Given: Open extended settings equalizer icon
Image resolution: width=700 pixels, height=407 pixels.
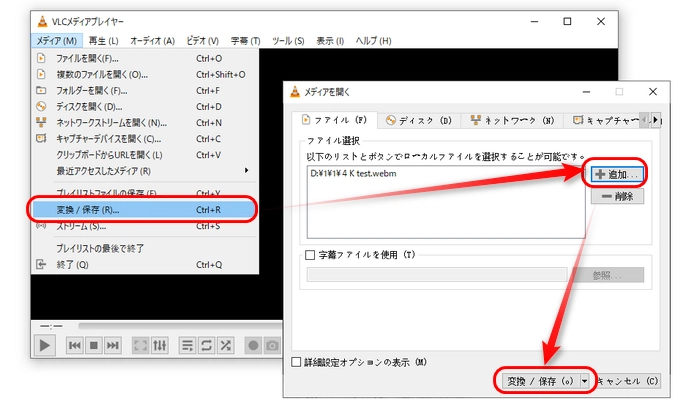Looking at the screenshot, I should click(160, 345).
